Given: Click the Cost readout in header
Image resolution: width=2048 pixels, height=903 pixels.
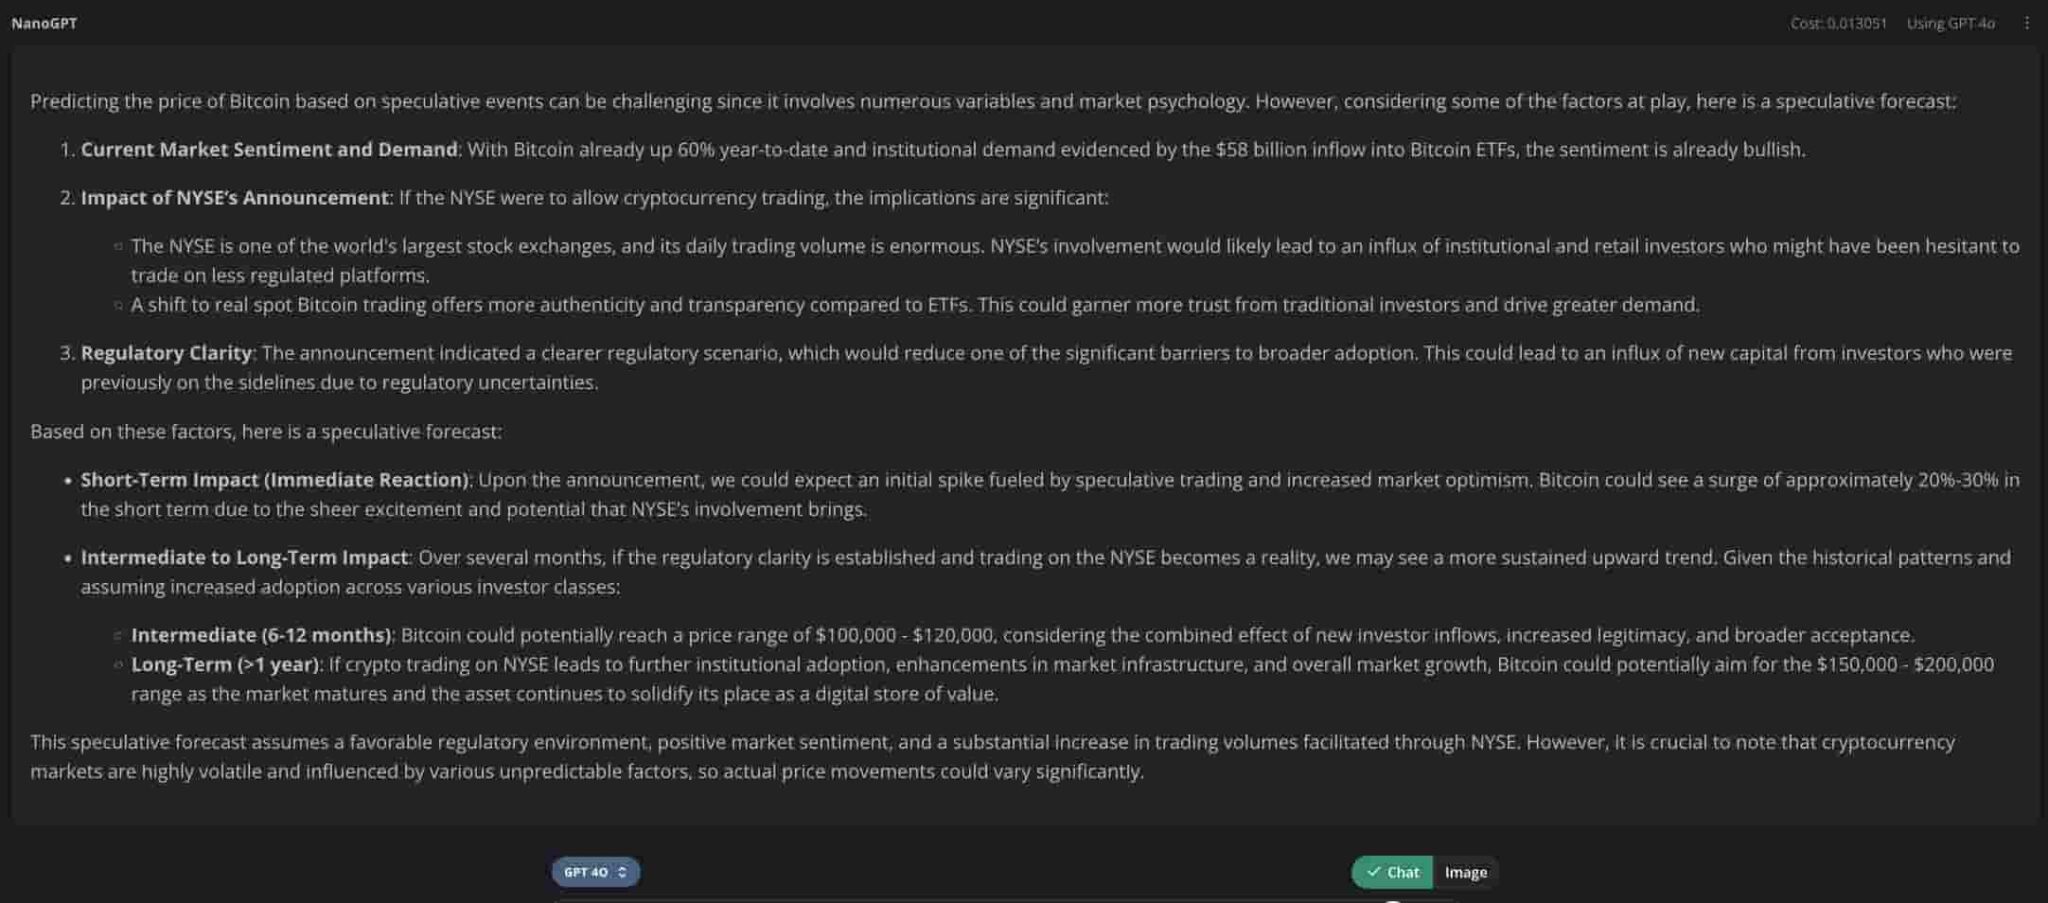Looking at the screenshot, I should pos(1838,23).
